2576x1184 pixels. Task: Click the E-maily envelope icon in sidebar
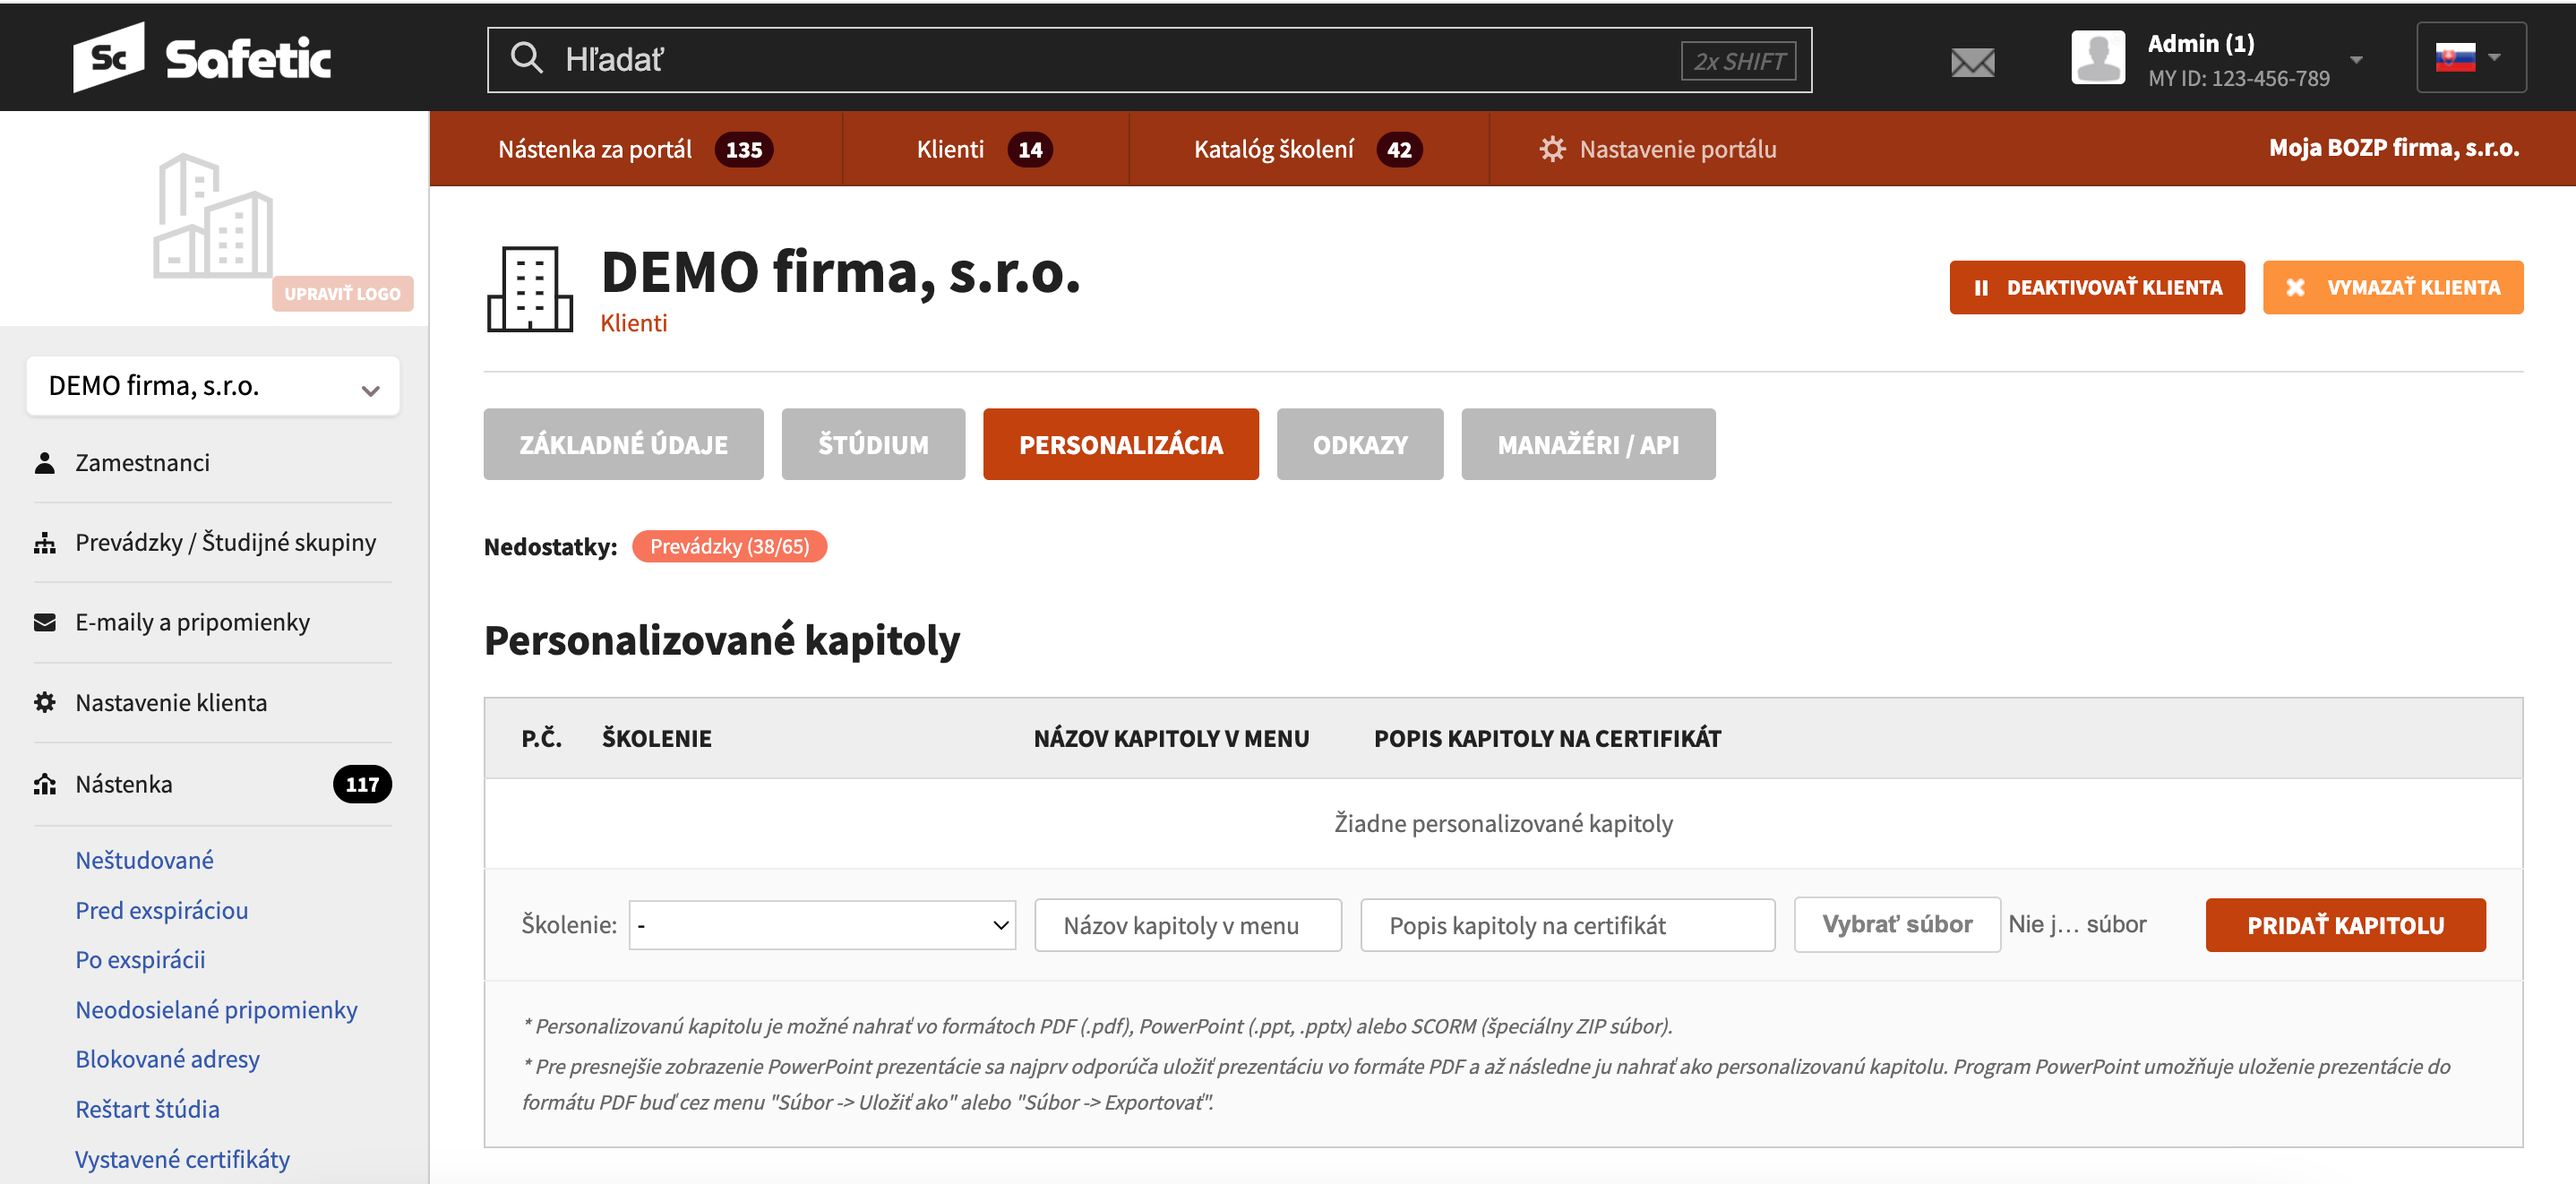(44, 623)
